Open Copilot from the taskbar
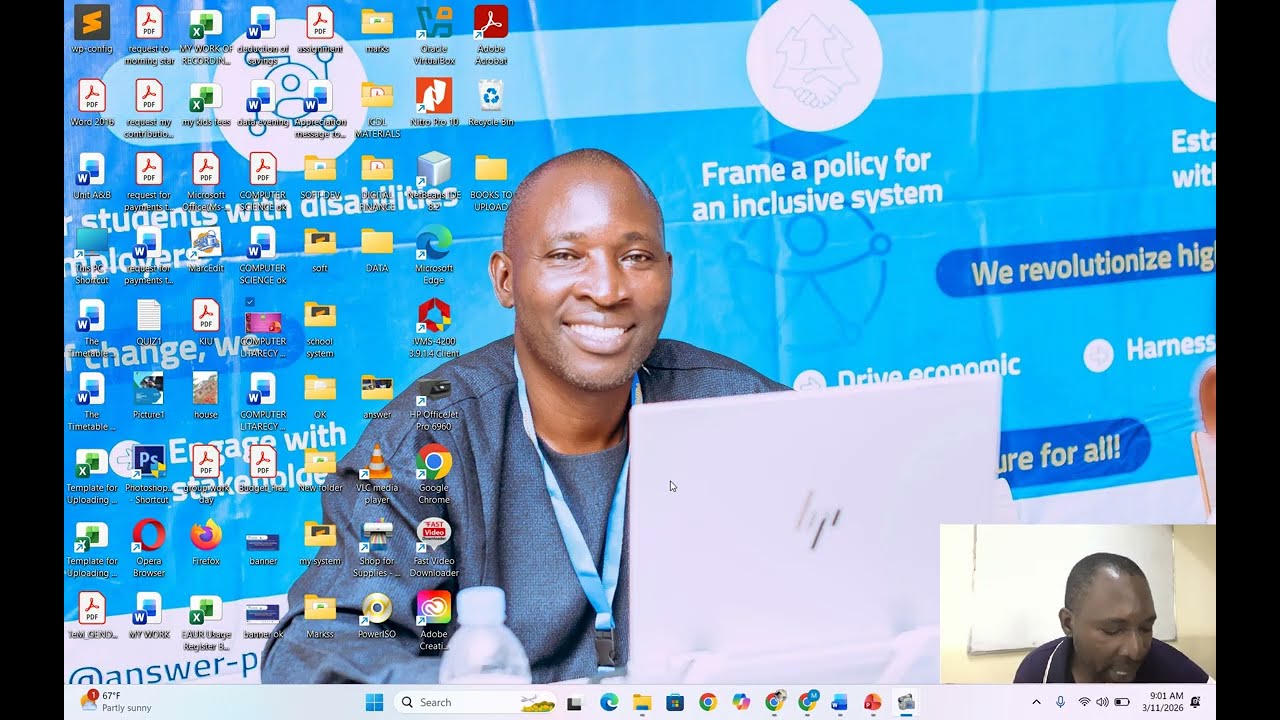1280x720 pixels. click(741, 702)
